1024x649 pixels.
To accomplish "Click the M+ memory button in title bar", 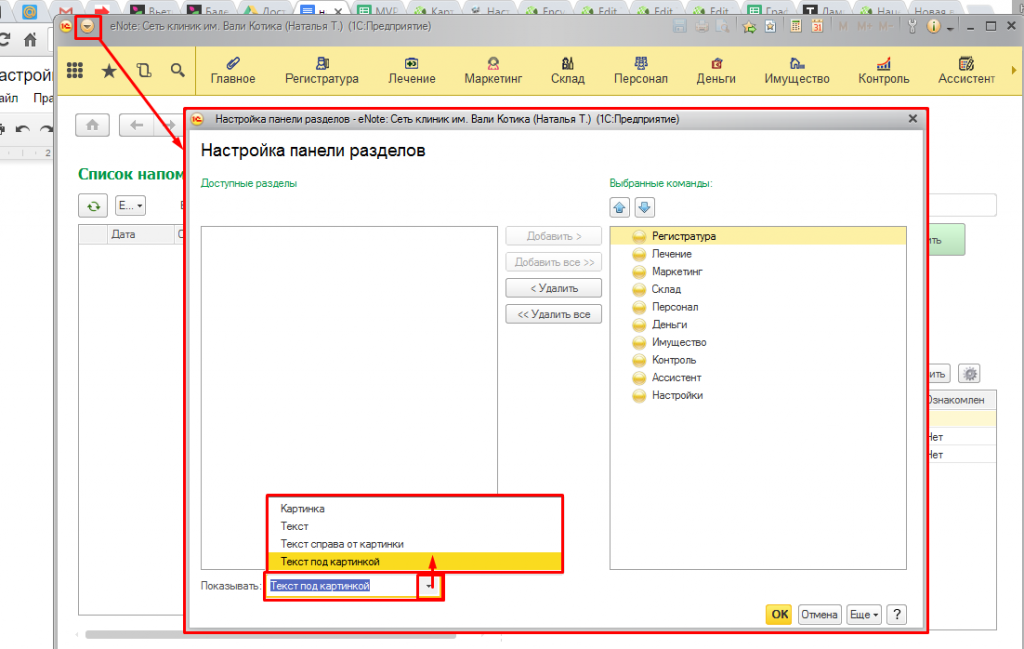I will [x=865, y=27].
